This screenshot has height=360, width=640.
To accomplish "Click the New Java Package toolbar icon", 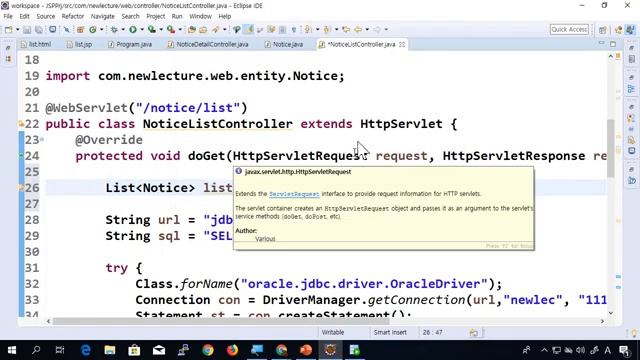I will point(80,30).
